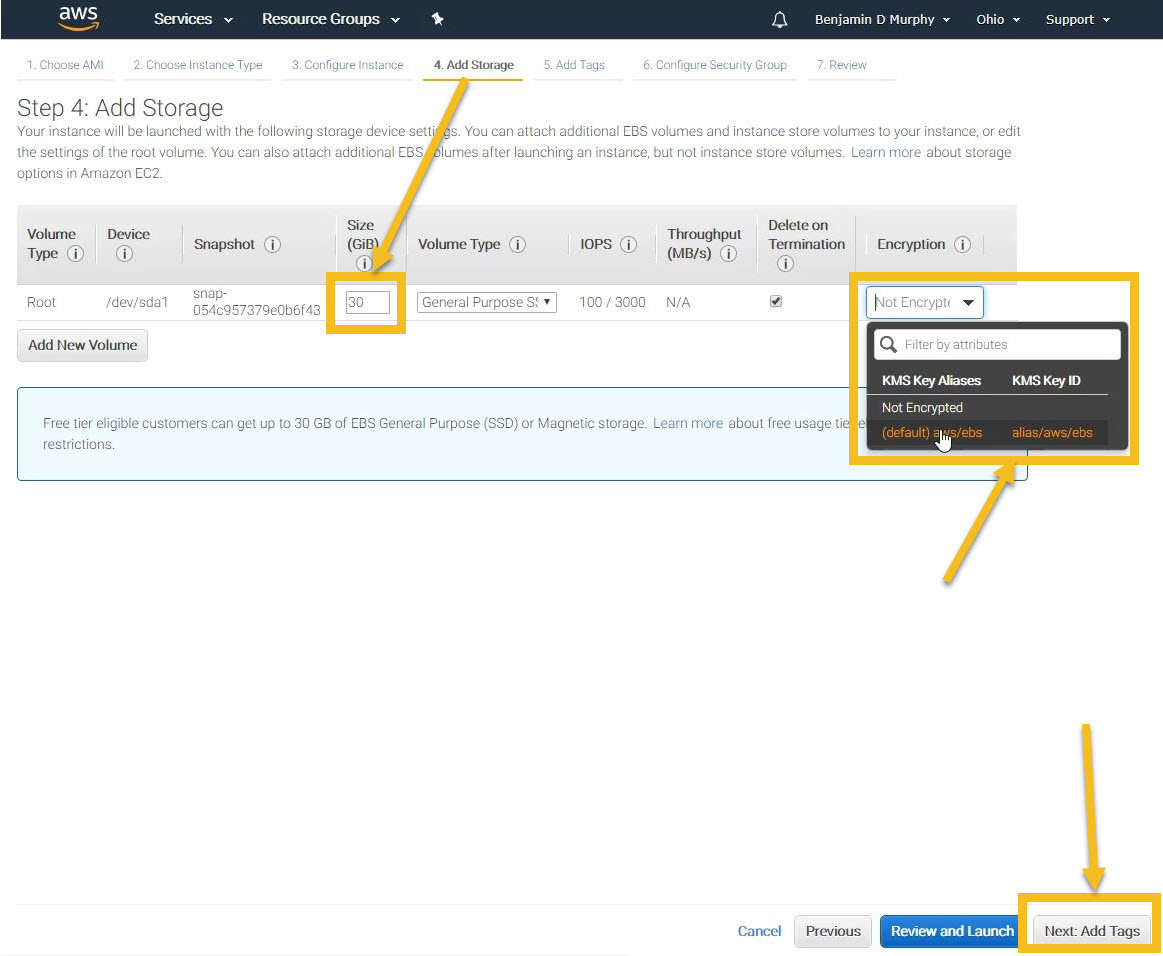Screen dimensions: 1163x956
Task: Go to 1. Choose AMI step
Action: [65, 65]
